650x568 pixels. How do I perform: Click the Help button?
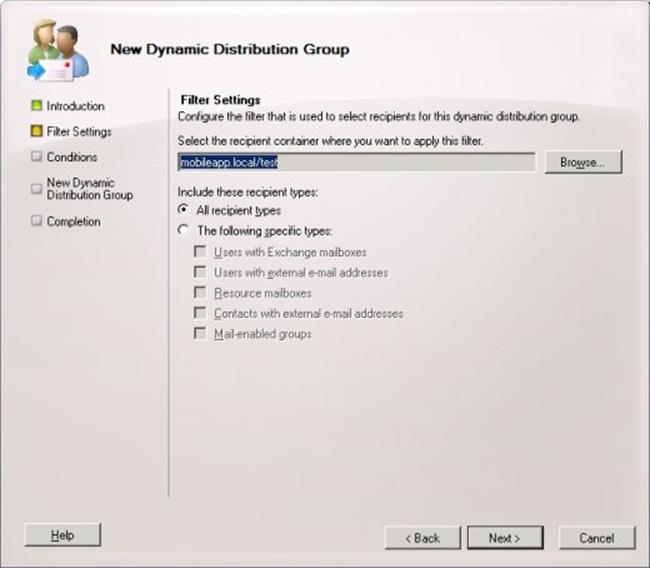63,535
